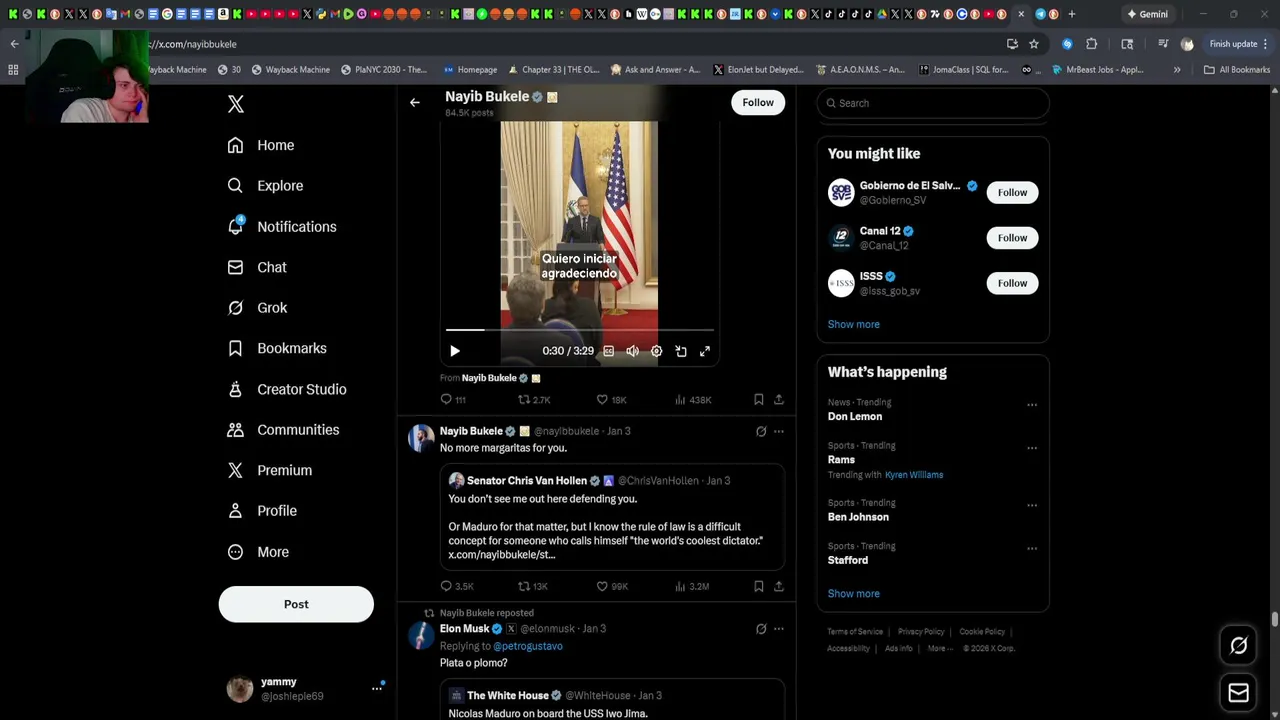Screen dimensions: 1280x720
Task: Repost the video post with 2.7K reposts
Action: coord(534,399)
